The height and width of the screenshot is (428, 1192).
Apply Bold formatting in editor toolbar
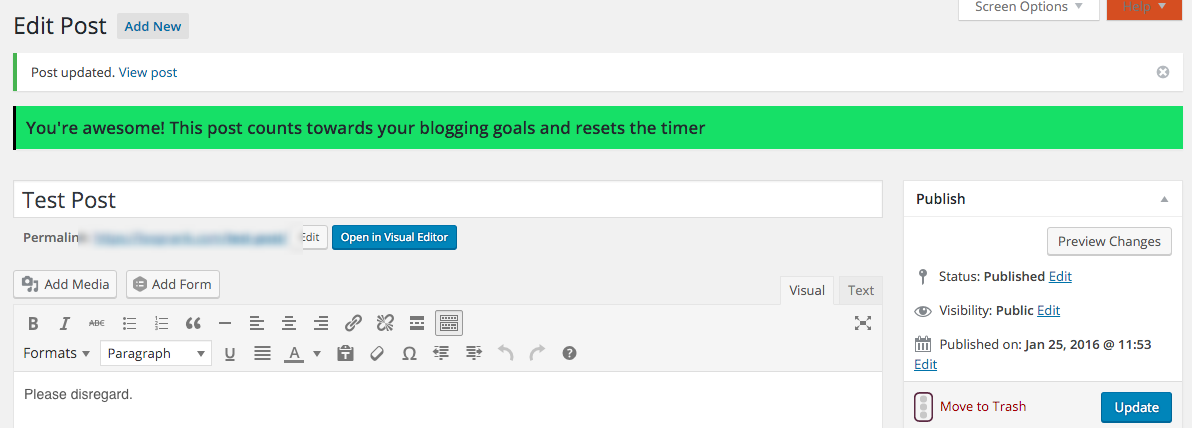click(33, 324)
